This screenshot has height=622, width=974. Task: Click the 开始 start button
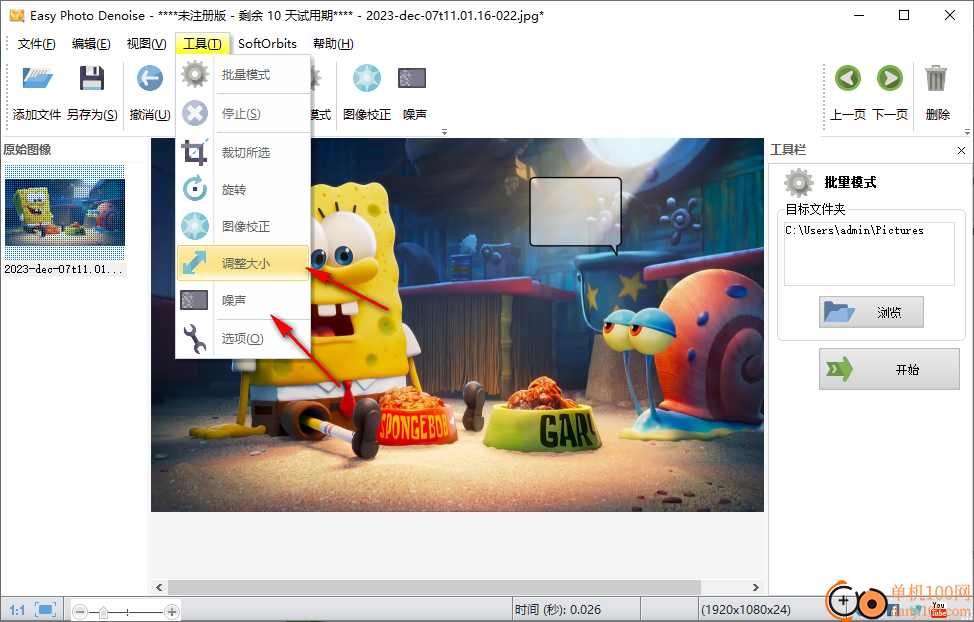pos(889,369)
